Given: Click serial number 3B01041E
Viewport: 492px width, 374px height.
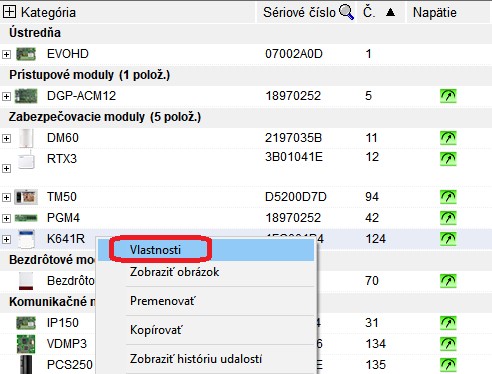Looking at the screenshot, I should coord(294,157).
